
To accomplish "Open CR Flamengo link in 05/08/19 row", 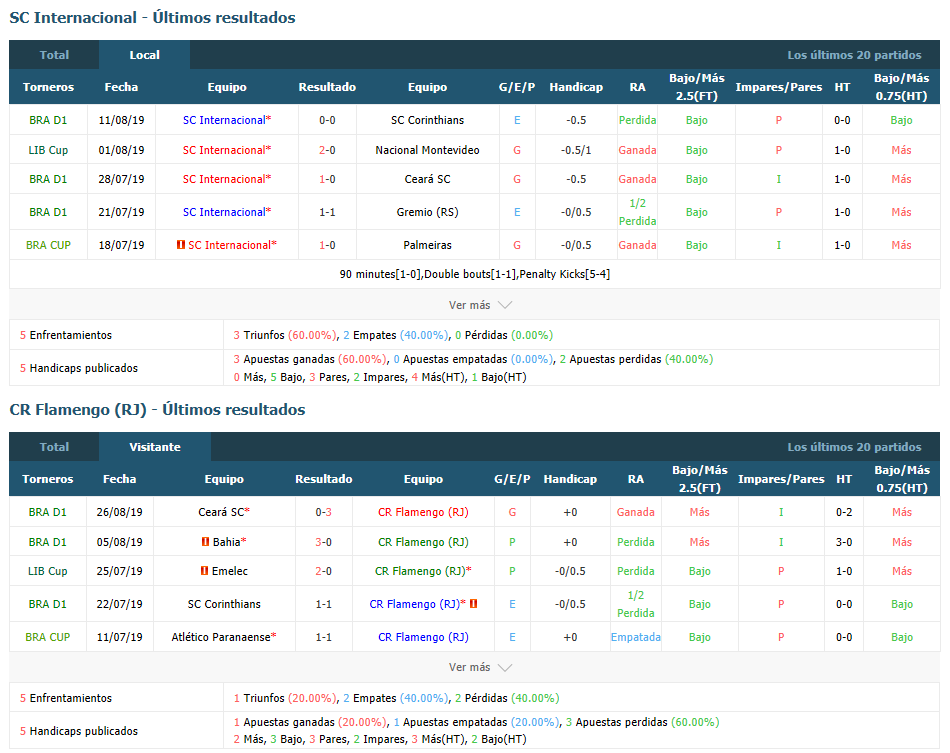I will tap(423, 542).
